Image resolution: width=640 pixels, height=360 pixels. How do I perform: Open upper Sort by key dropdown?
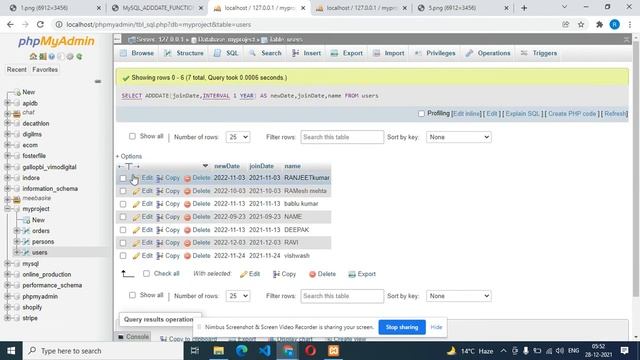coord(459,137)
